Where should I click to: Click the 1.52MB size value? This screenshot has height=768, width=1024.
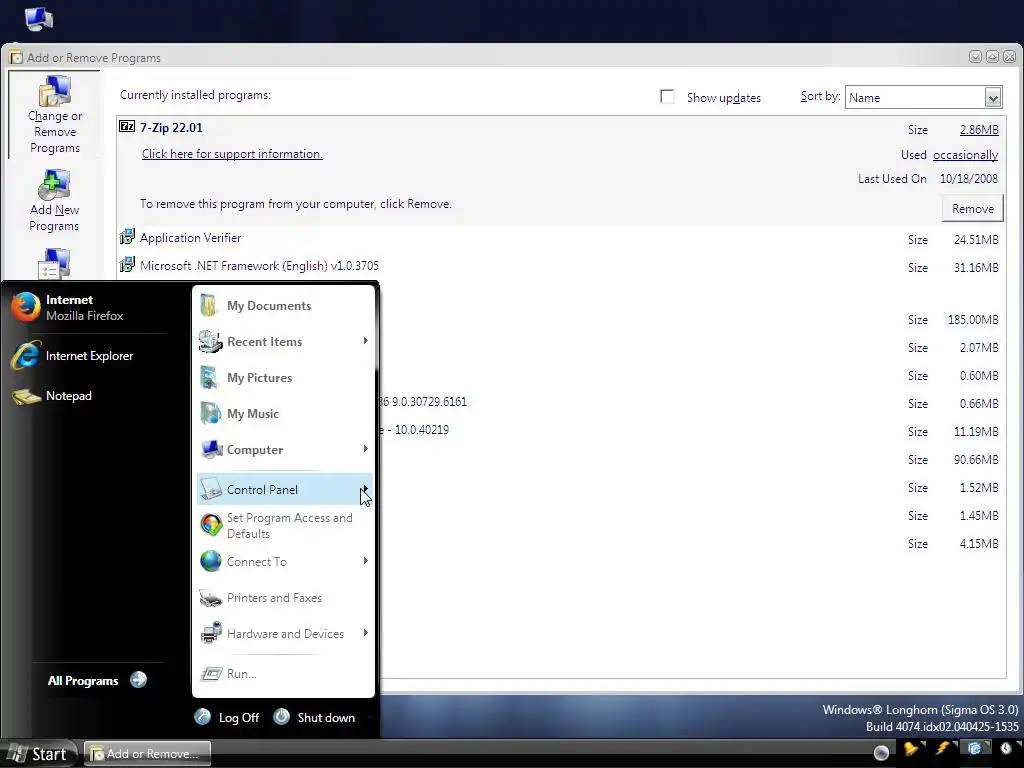click(979, 488)
